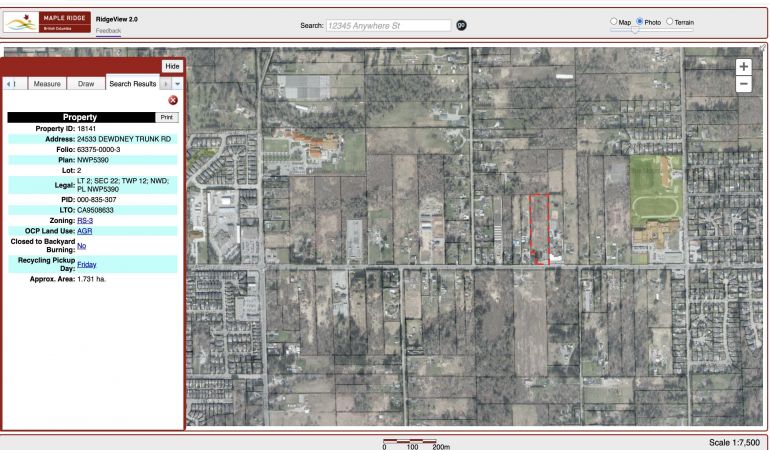Open the Search Results tab

[x=132, y=84]
